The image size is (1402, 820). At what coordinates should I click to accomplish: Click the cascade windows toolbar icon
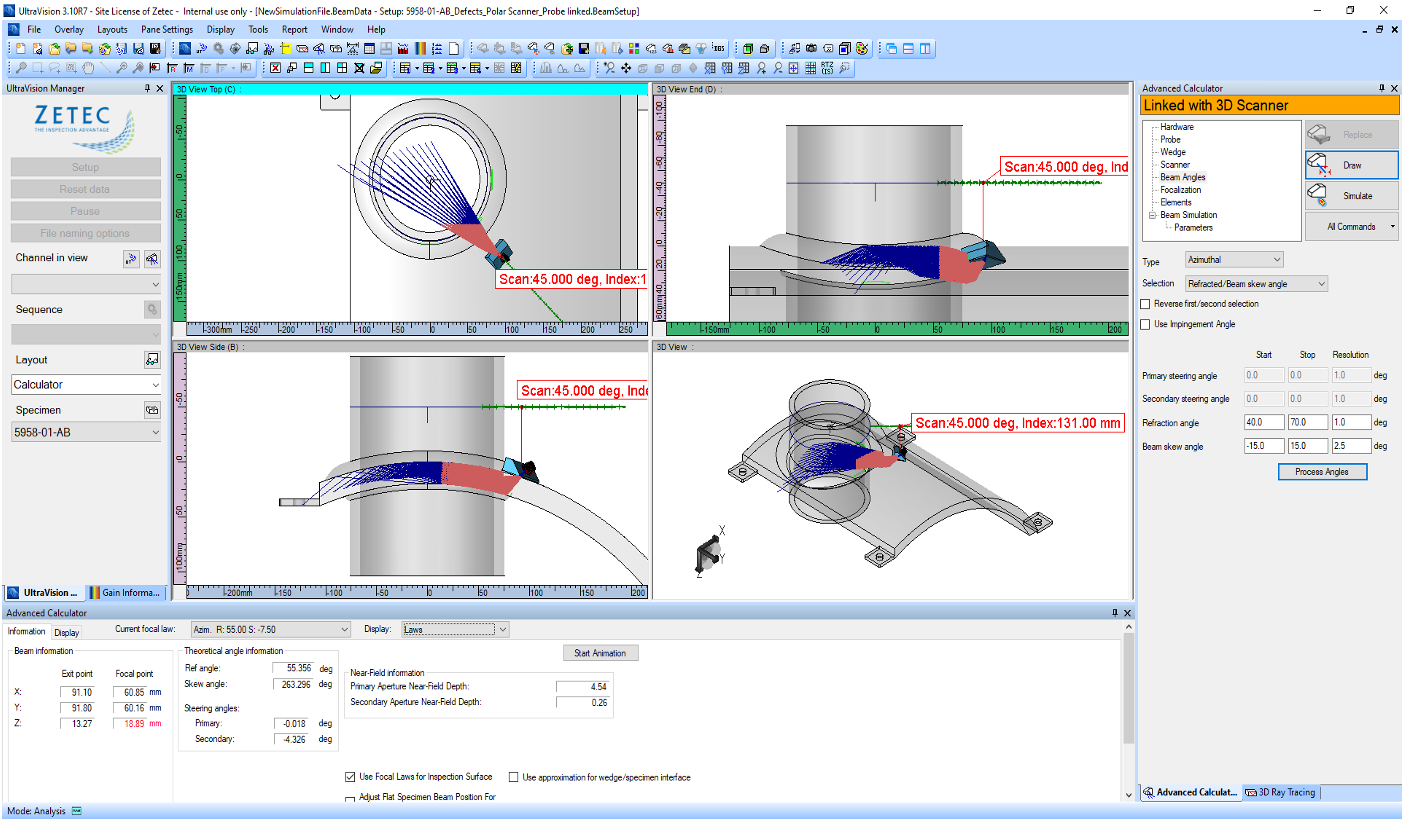click(x=892, y=48)
